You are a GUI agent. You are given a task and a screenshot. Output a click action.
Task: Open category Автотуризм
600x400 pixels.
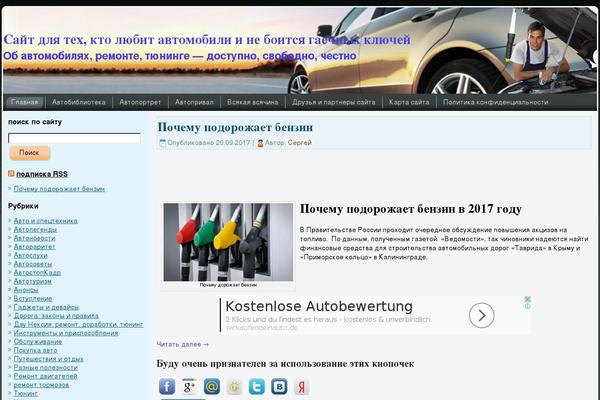coord(33,281)
